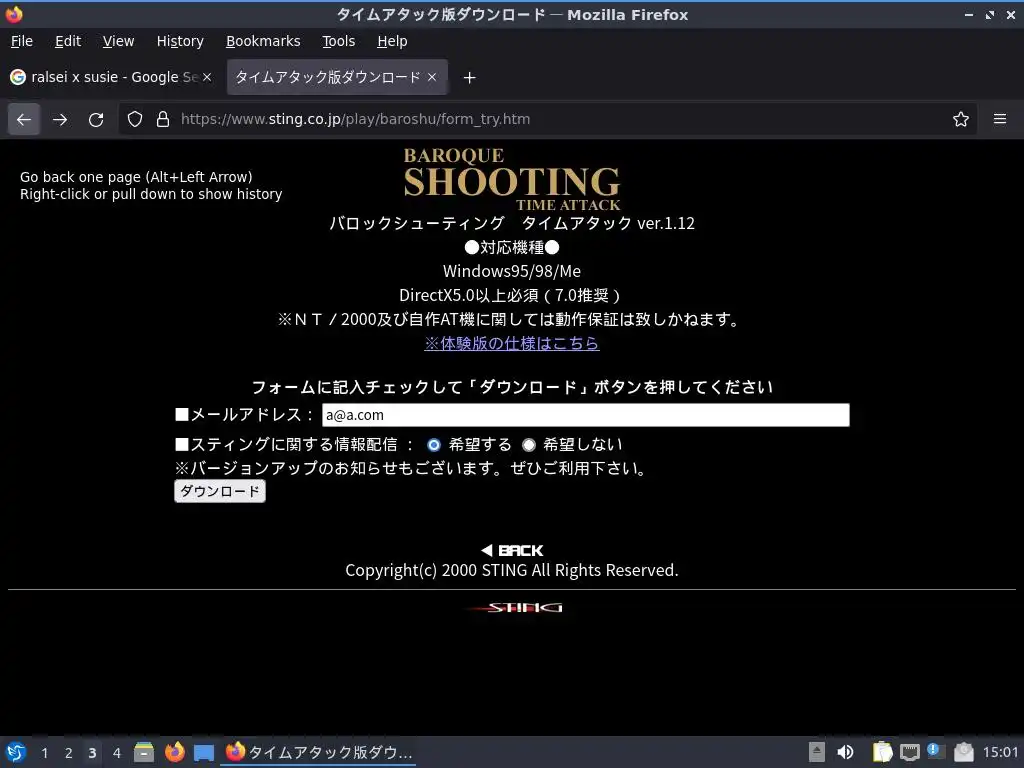Screen dimensions: 1024x768
Task: Close the タイムアタック版ダウンロード tab
Action: click(x=432, y=77)
